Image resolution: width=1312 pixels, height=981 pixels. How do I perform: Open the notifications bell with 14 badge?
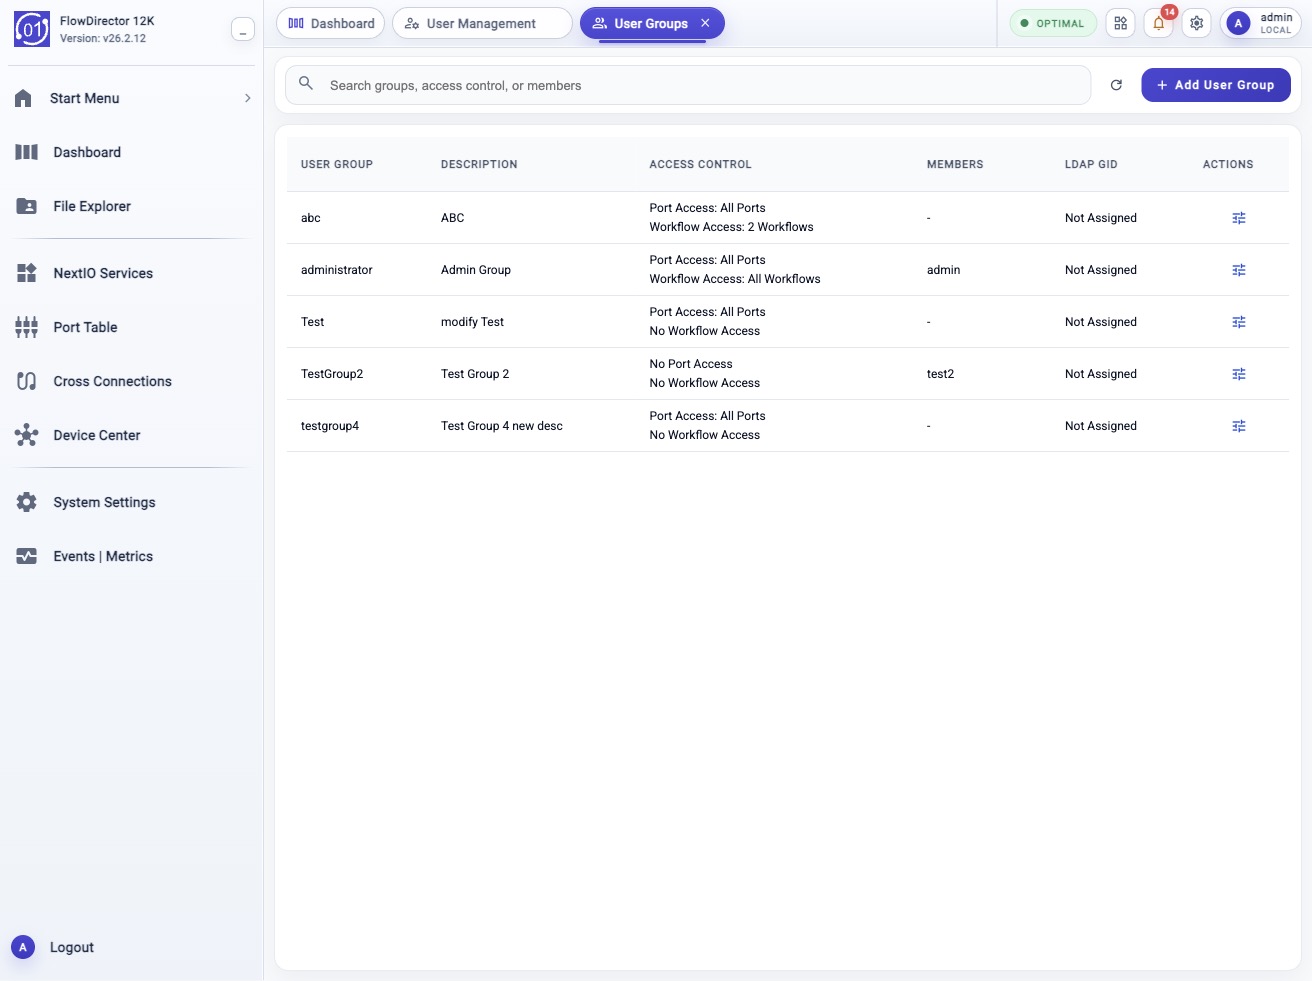pos(1159,23)
